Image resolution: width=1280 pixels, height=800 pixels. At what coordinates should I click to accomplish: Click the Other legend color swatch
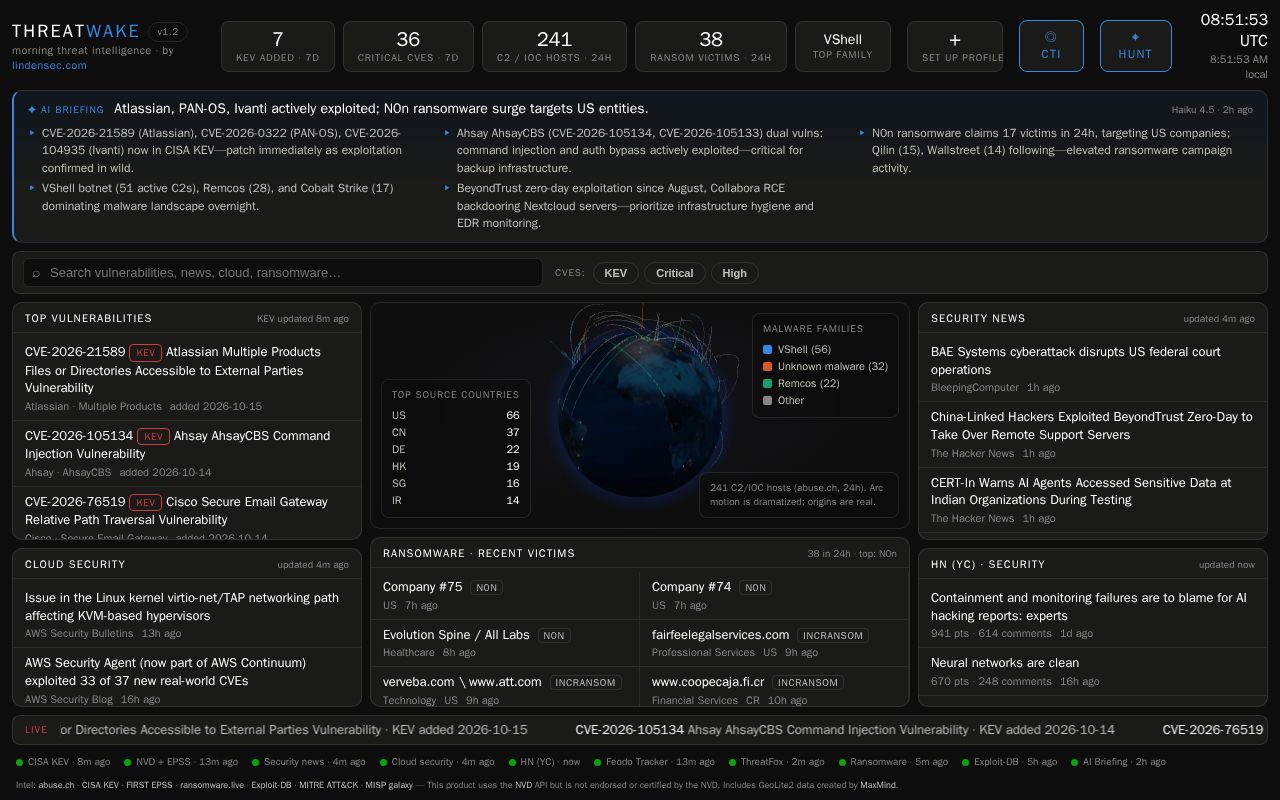(x=767, y=401)
